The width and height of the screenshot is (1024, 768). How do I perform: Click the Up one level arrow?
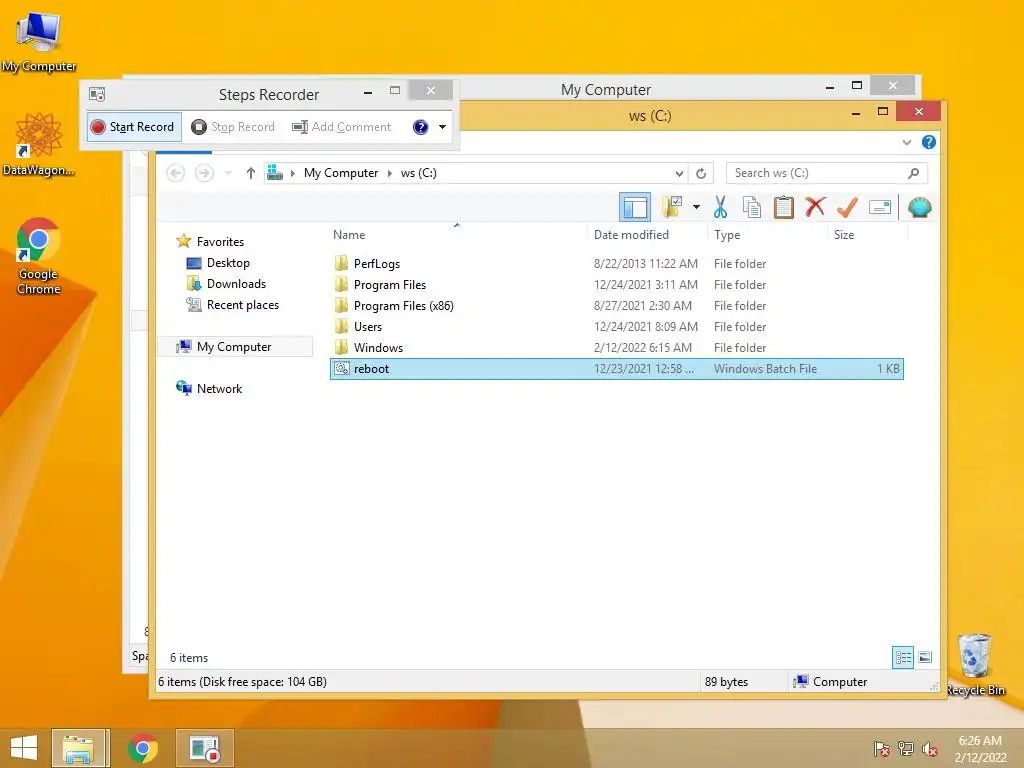pyautogui.click(x=251, y=173)
